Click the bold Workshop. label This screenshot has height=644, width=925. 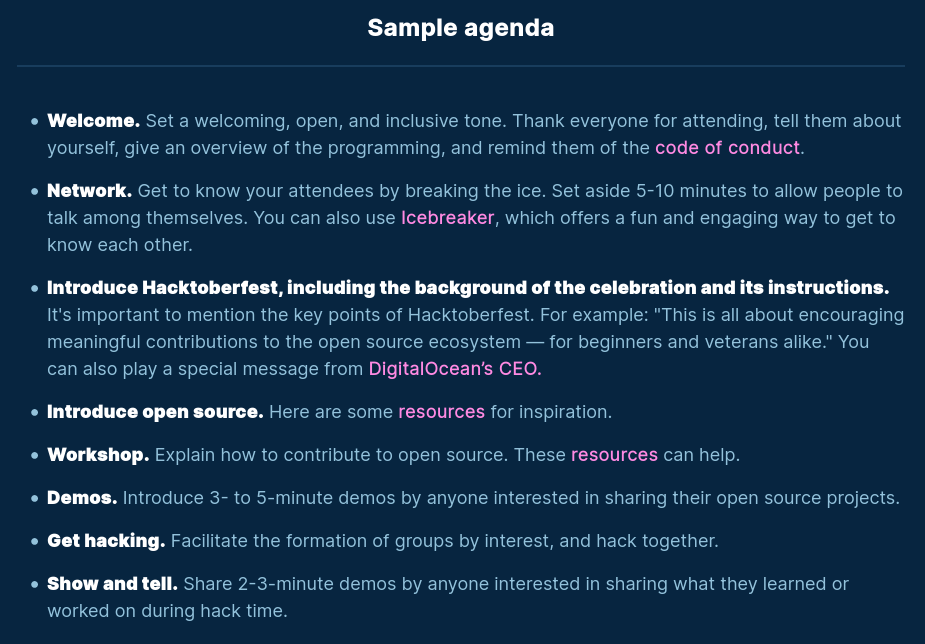[x=99, y=455]
